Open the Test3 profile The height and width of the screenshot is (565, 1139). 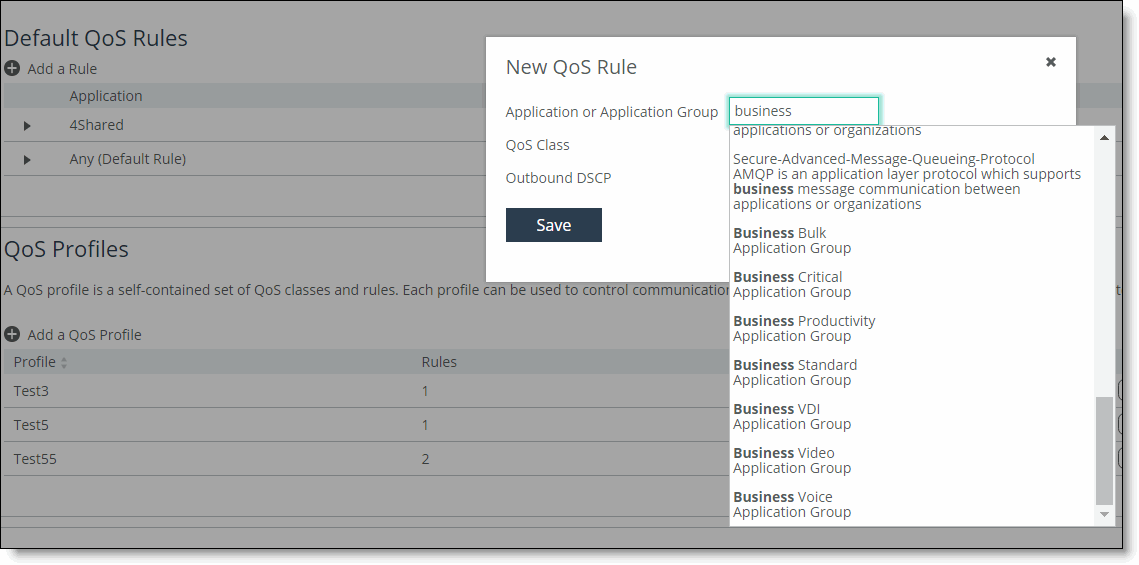tap(31, 391)
